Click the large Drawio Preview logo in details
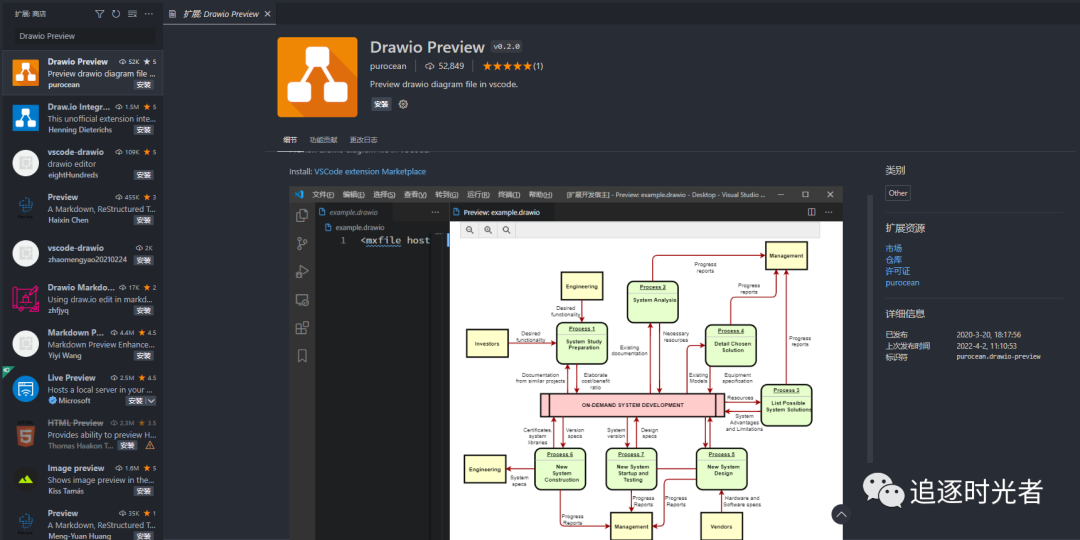Screen dimensions: 1080x540 (x=318, y=77)
